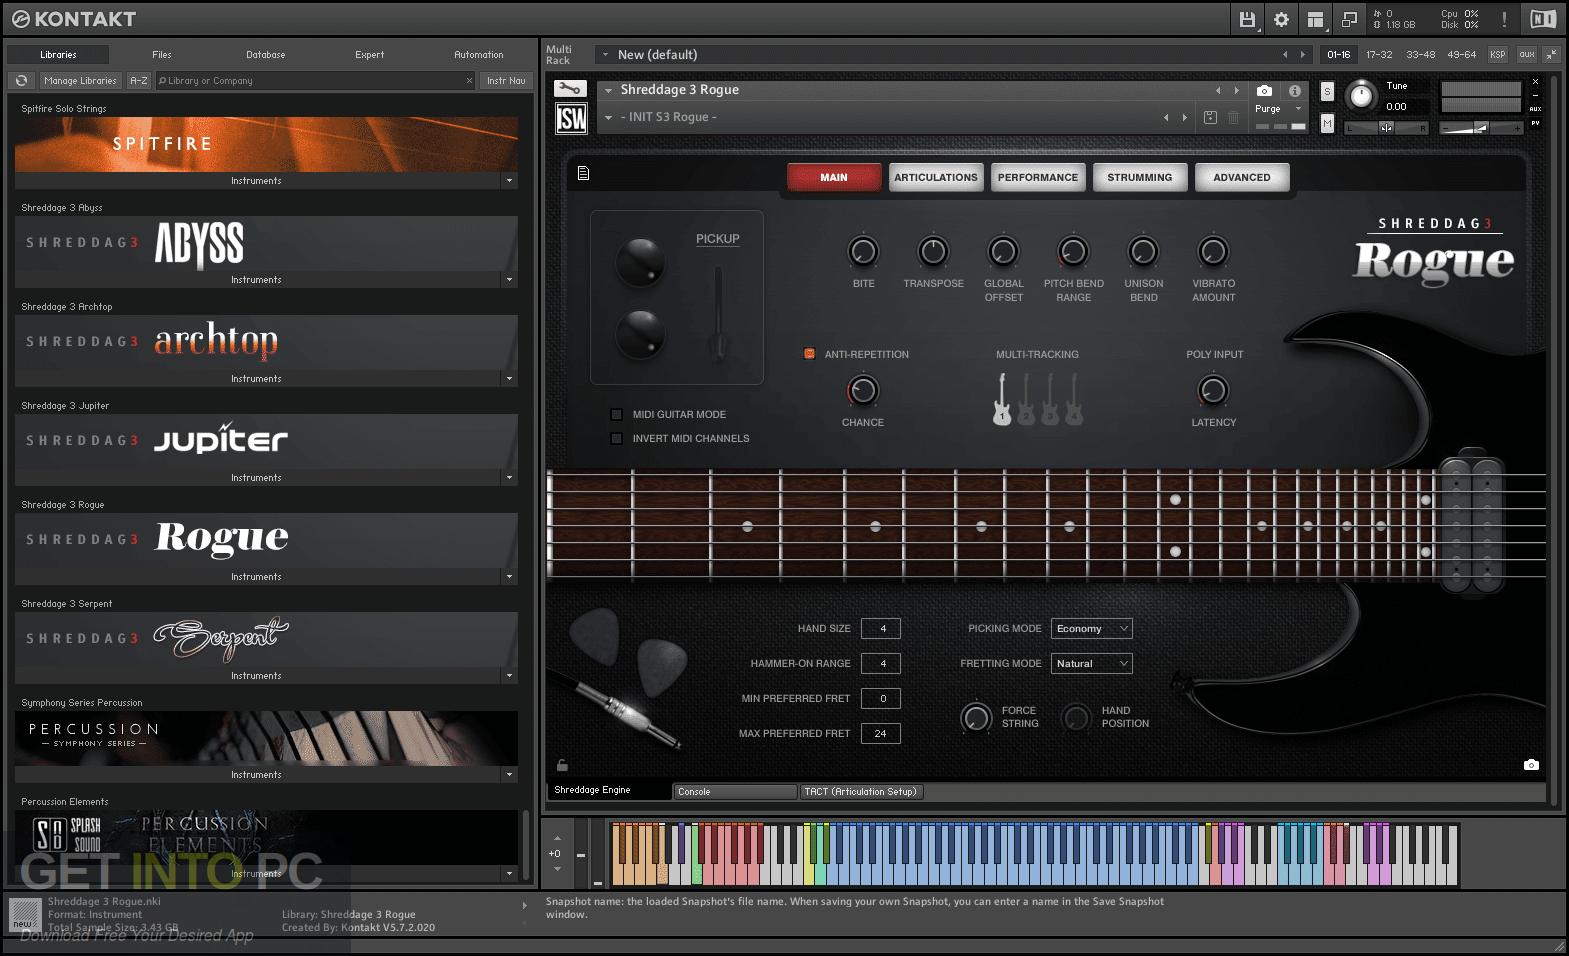Open the Rogue library banner
Viewport: 1569px width, 956px height.
(x=266, y=541)
